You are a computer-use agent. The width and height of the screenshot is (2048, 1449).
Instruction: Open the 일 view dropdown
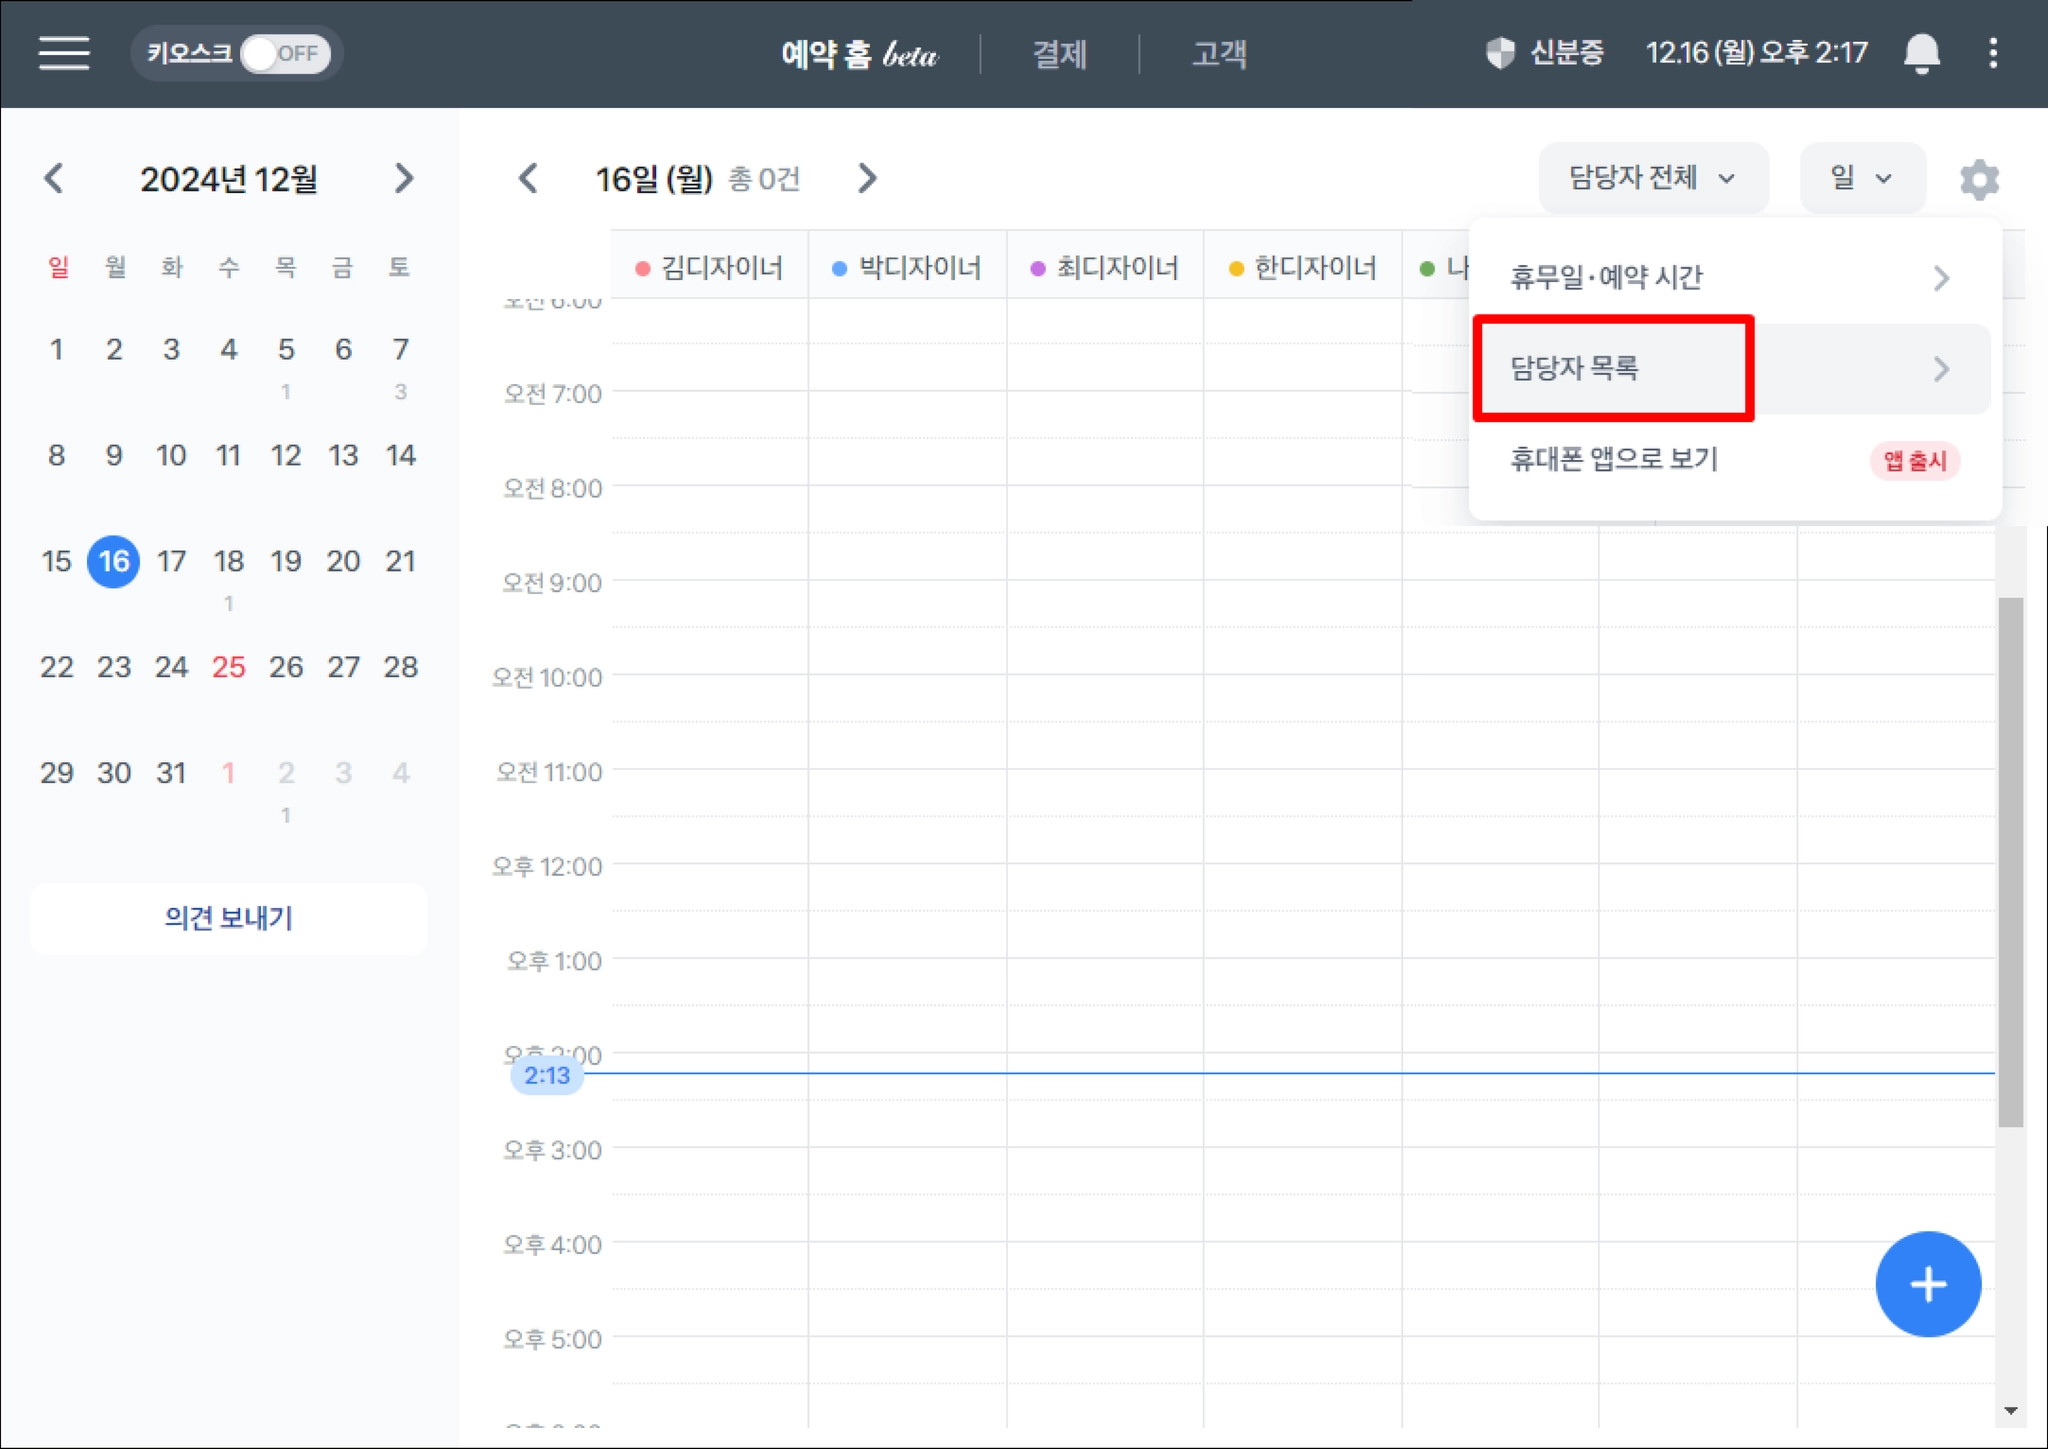pos(1861,178)
